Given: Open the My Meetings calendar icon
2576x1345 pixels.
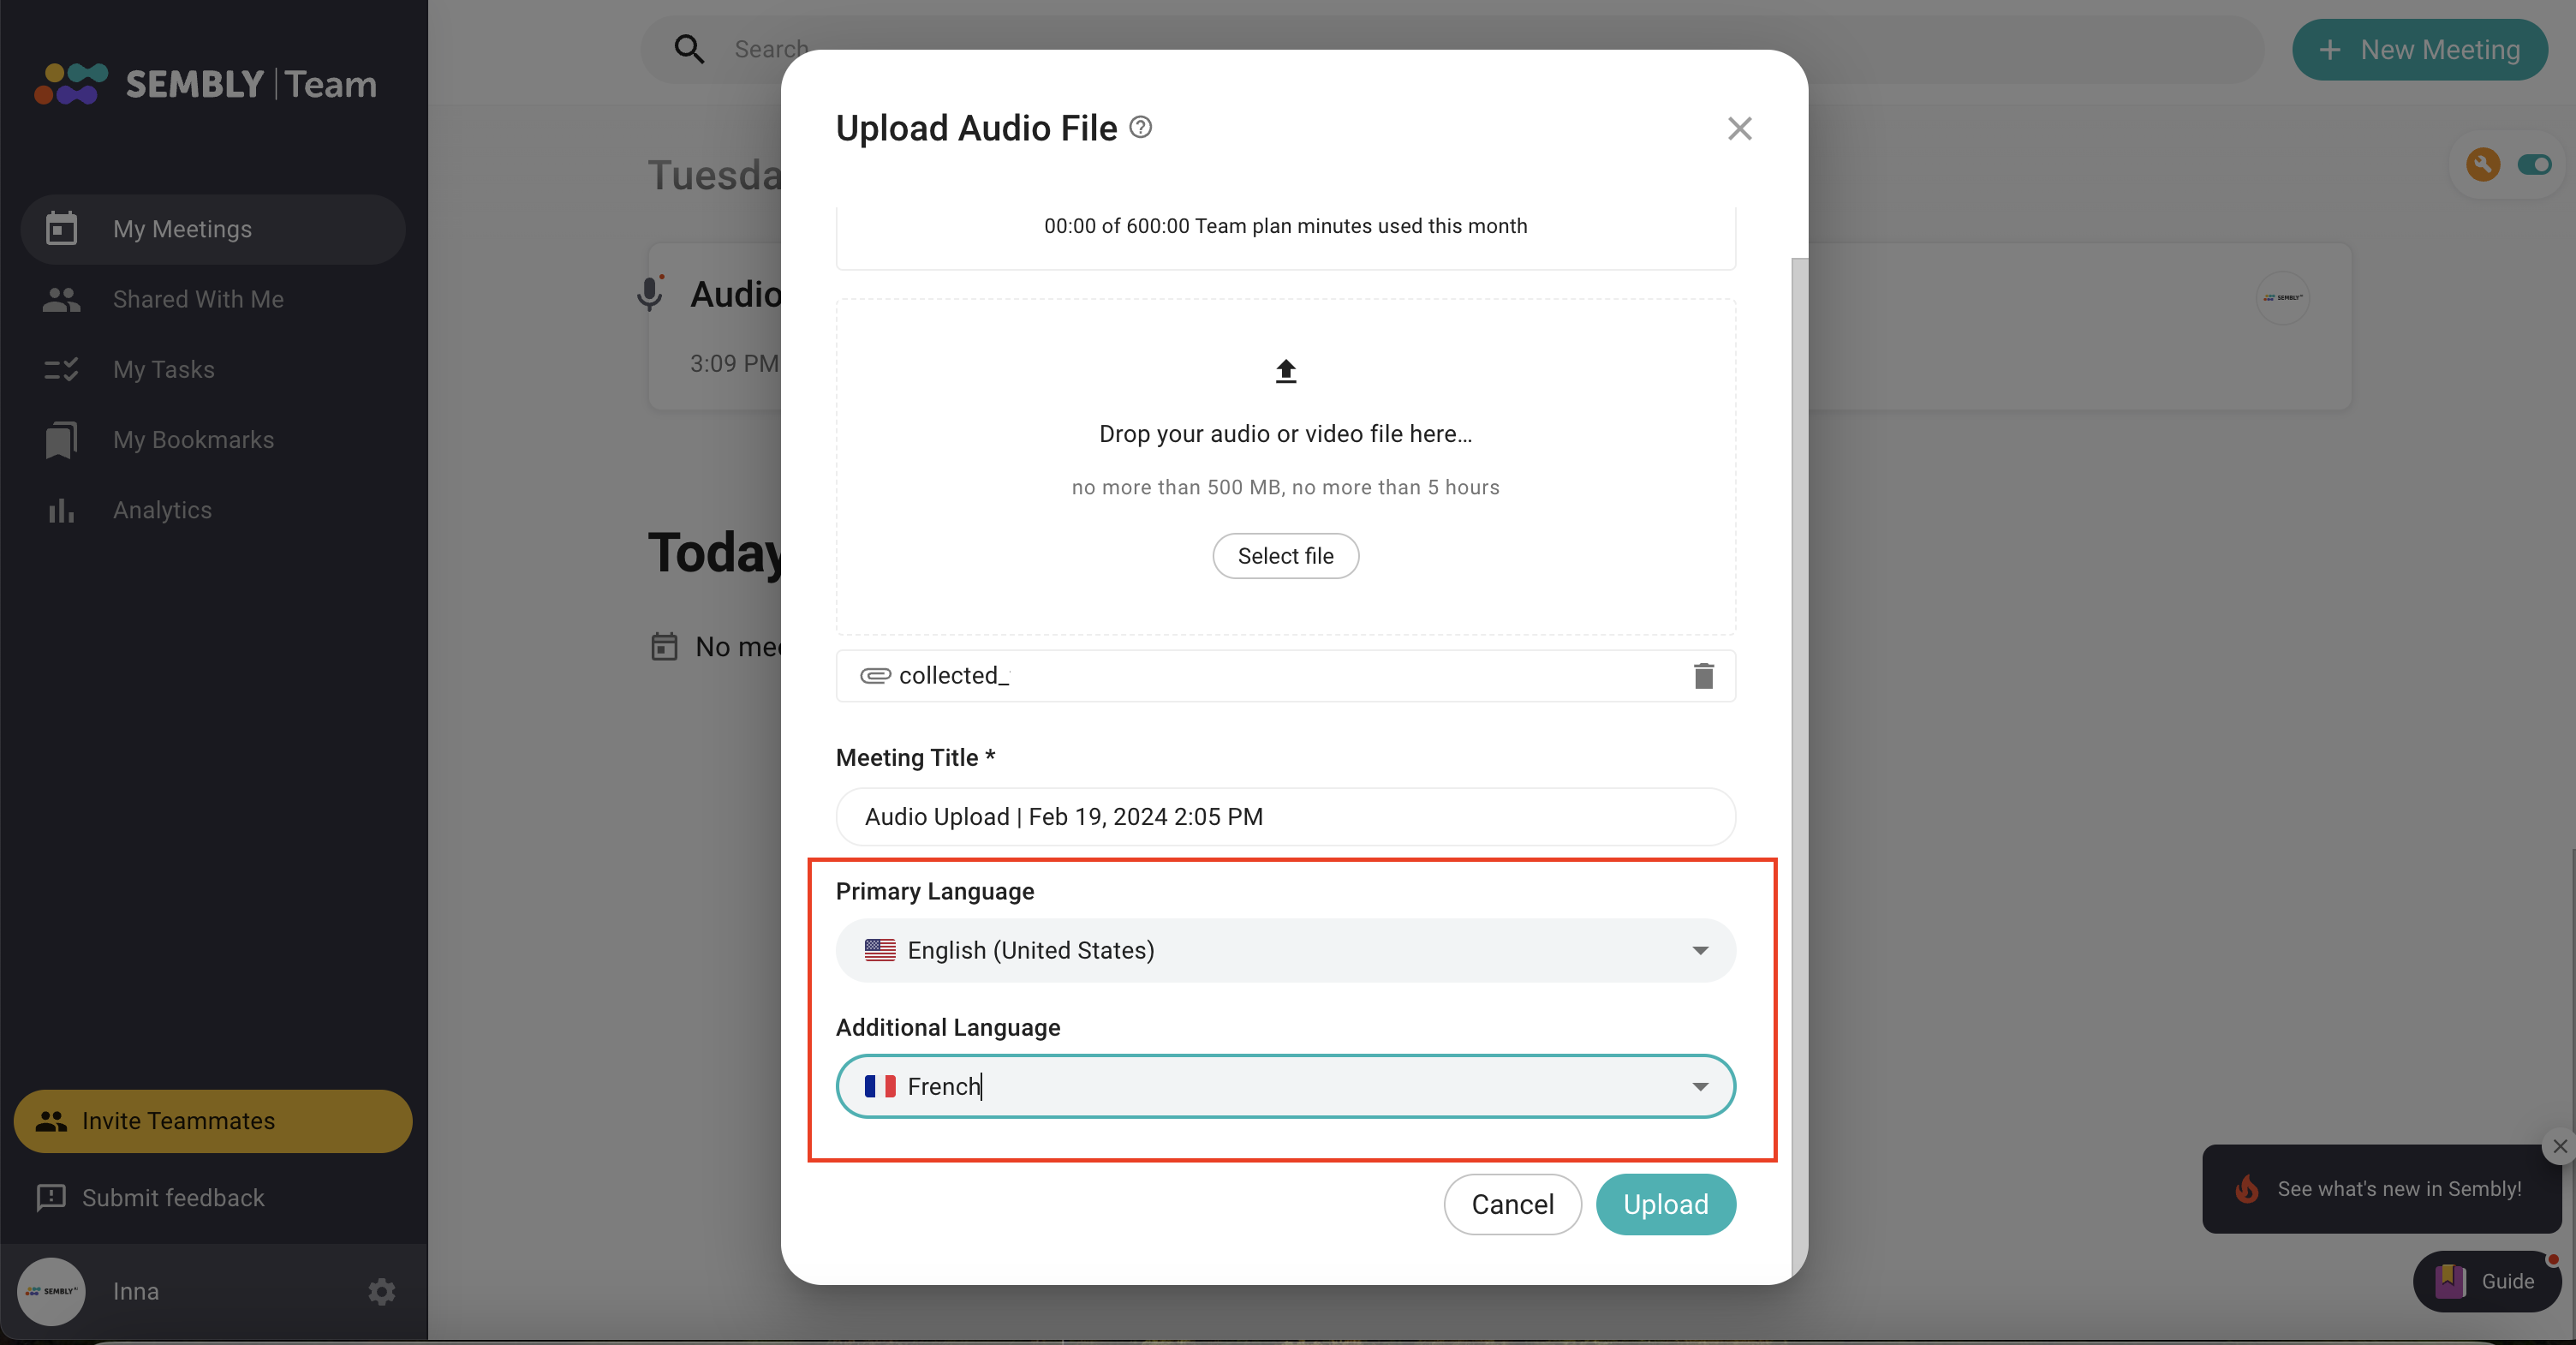Looking at the screenshot, I should point(61,229).
